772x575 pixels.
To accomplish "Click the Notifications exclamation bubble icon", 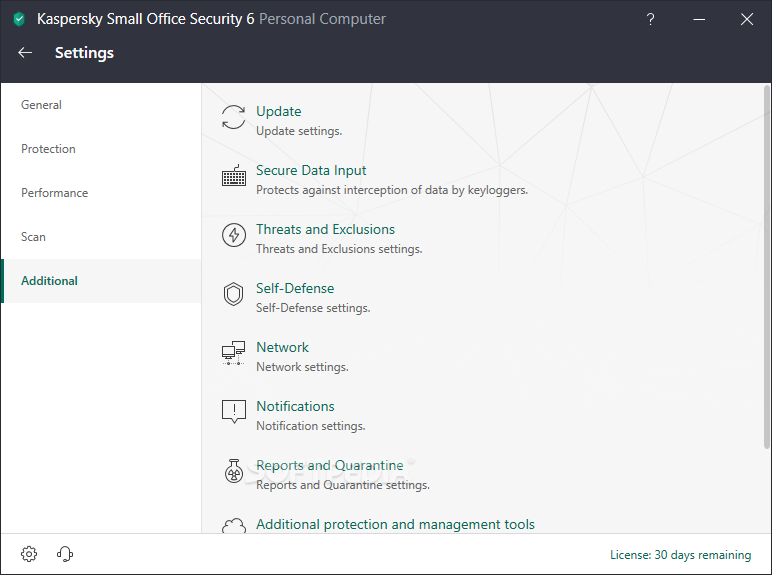I will coord(233,412).
